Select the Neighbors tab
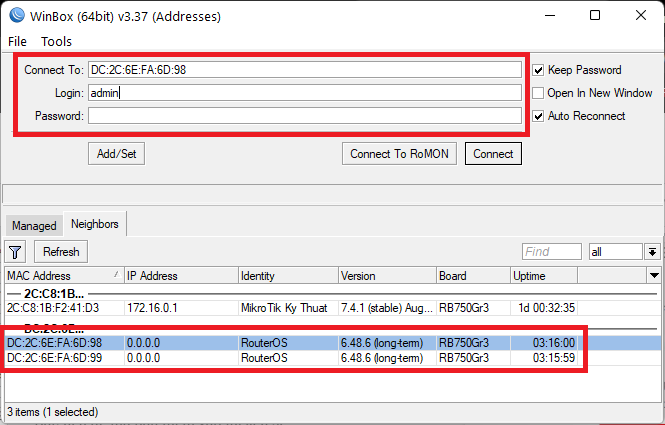The width and height of the screenshot is (665, 425). click(x=94, y=225)
